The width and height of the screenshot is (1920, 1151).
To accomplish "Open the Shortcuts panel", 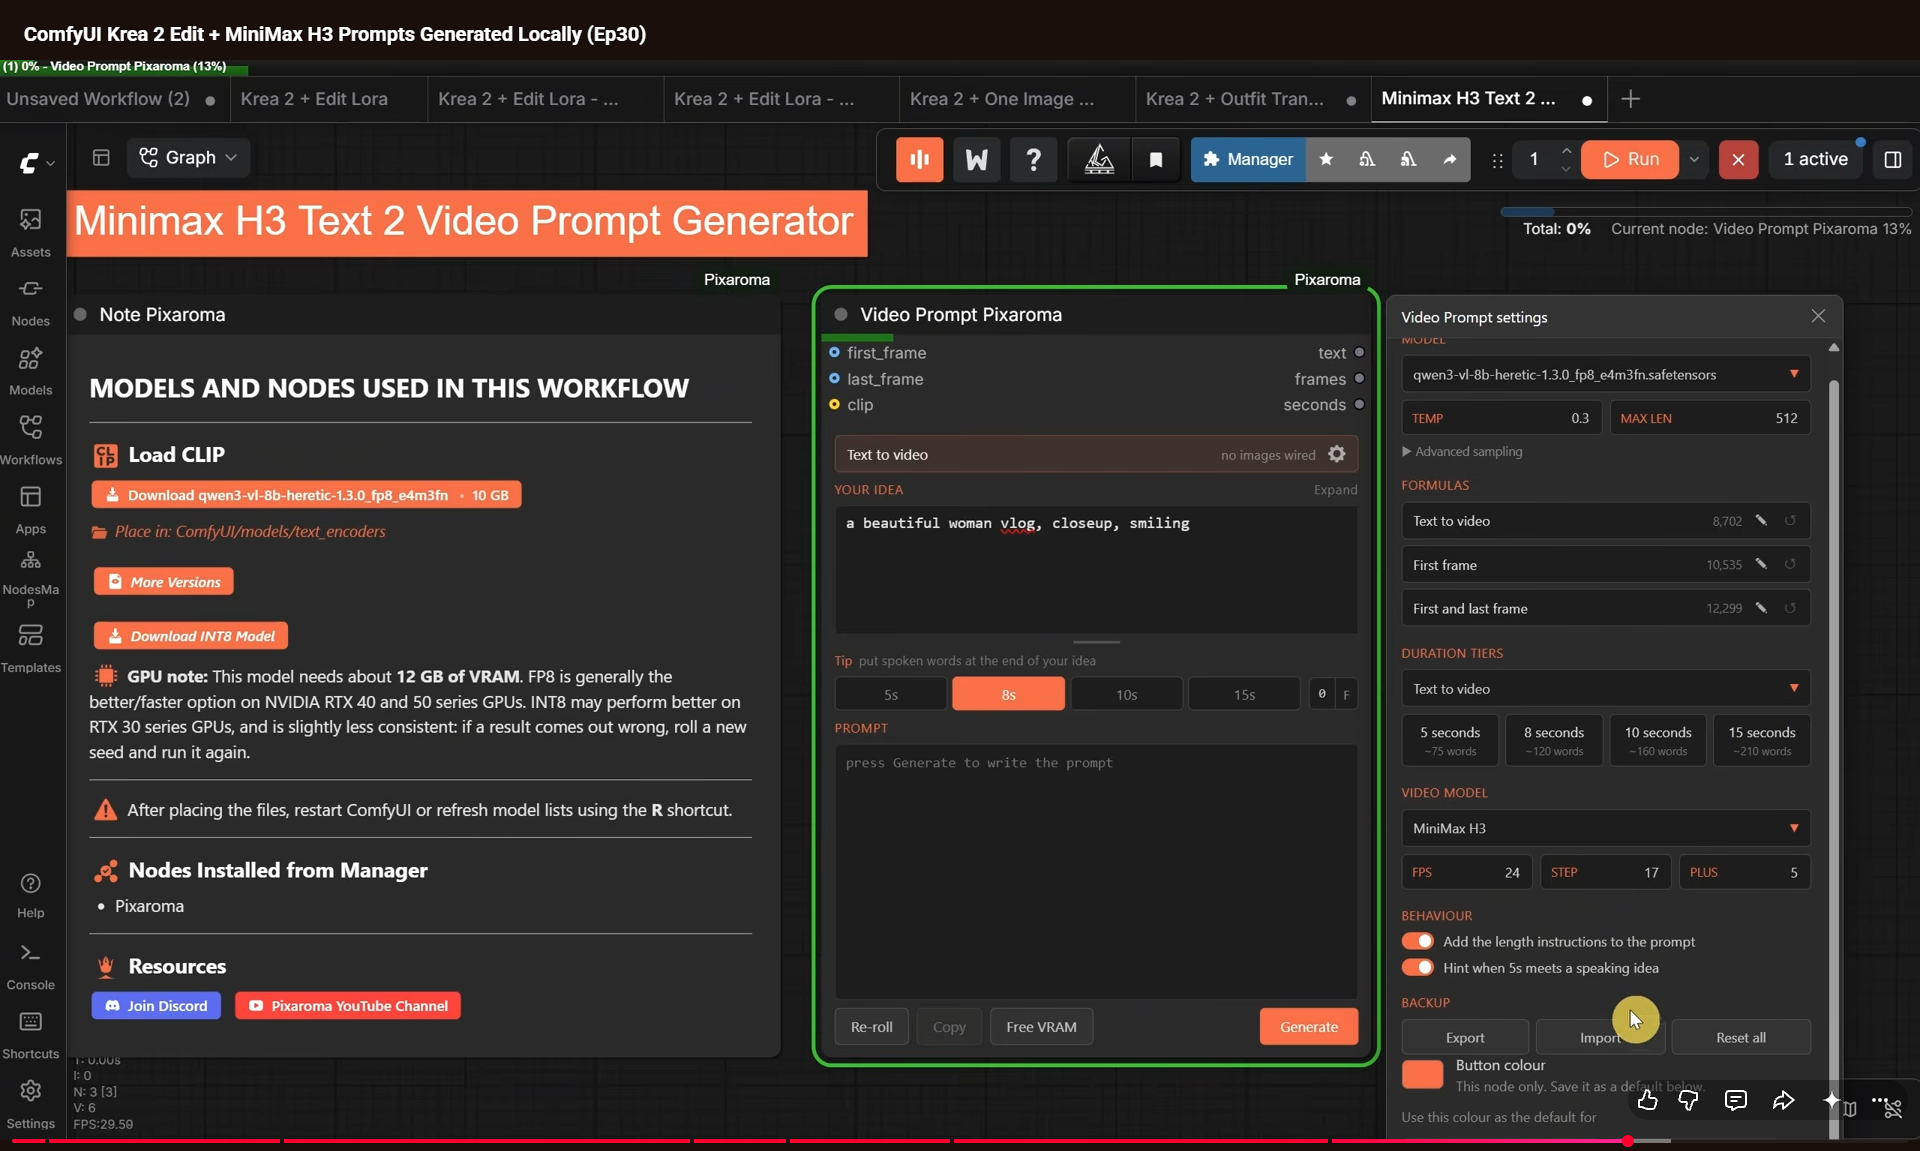I will [31, 1035].
